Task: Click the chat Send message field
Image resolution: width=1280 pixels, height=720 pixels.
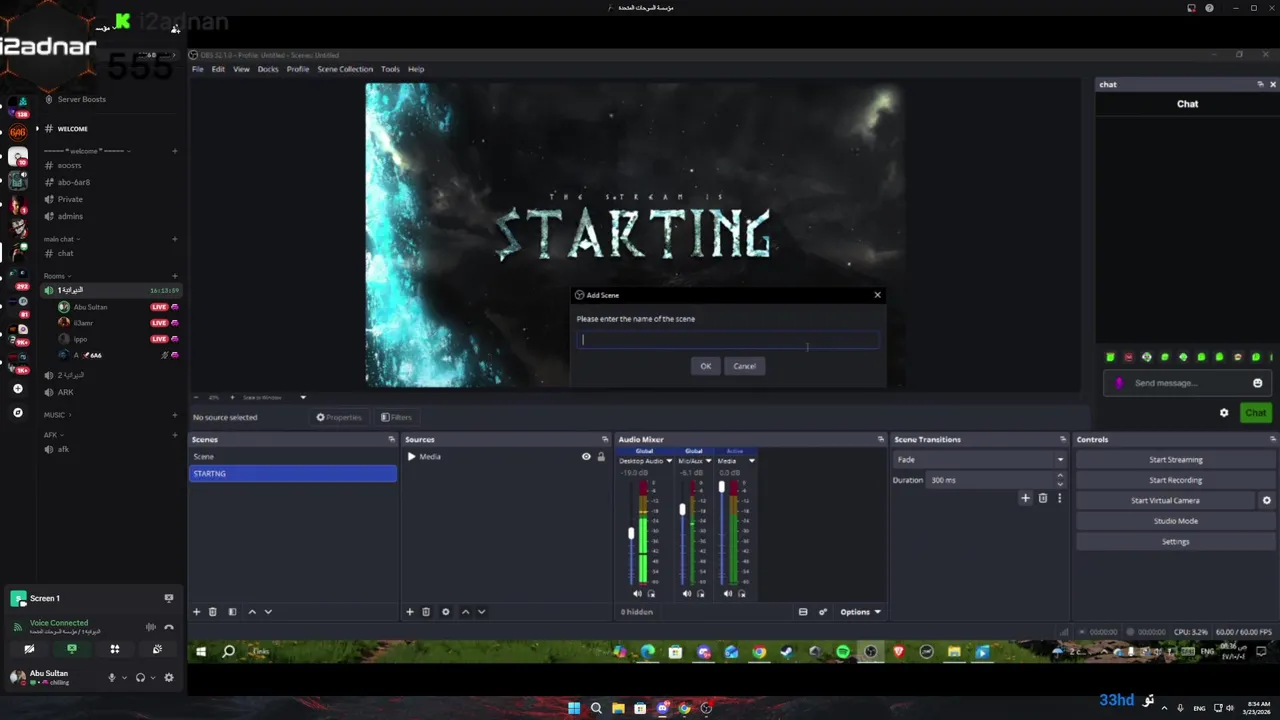Action: coord(1185,383)
